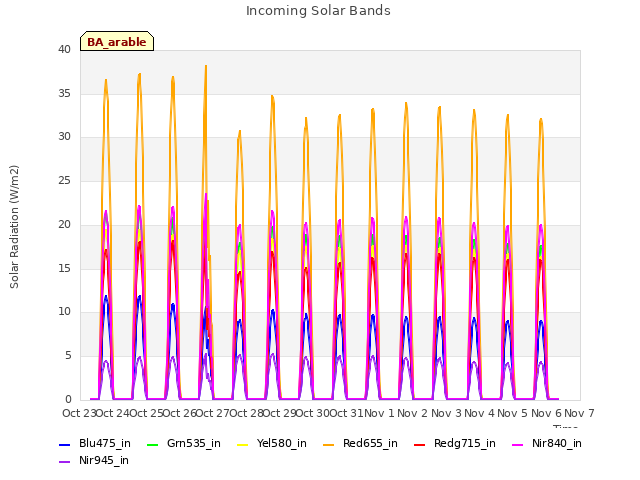640x480 pixels.
Task: Click the Grn535_in green legend swatch
Action: (152, 444)
